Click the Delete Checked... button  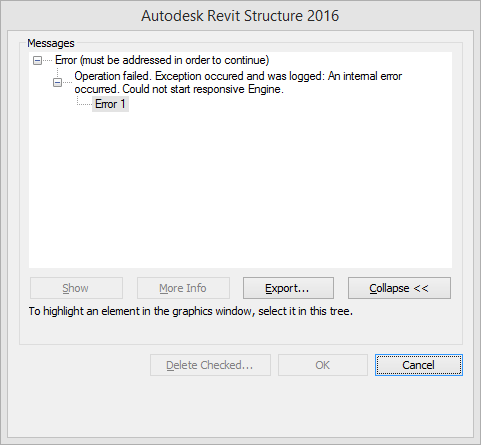[210, 365]
